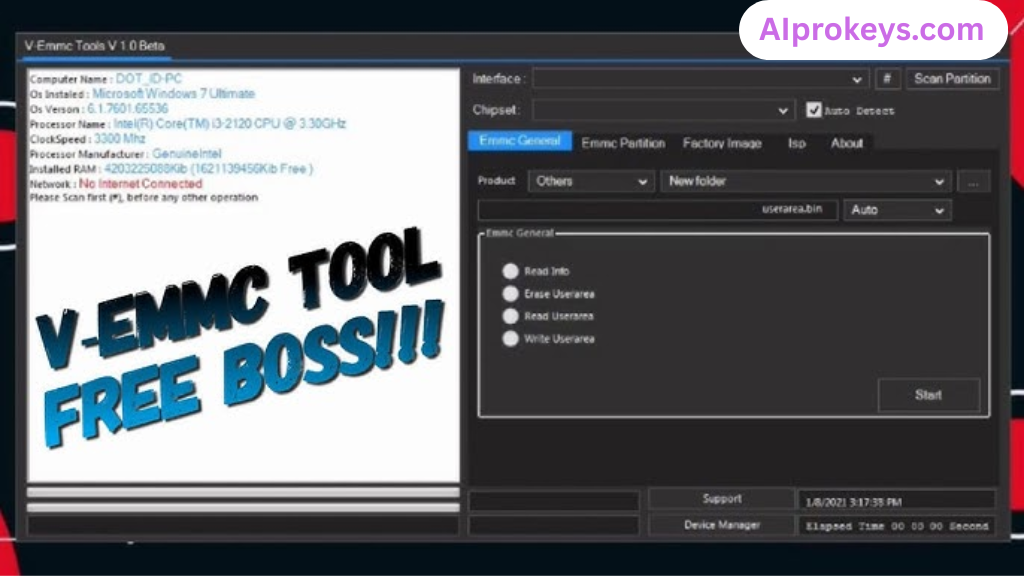The height and width of the screenshot is (576, 1024).
Task: Click the Intel Core i3-2120 processor text
Action: point(229,124)
